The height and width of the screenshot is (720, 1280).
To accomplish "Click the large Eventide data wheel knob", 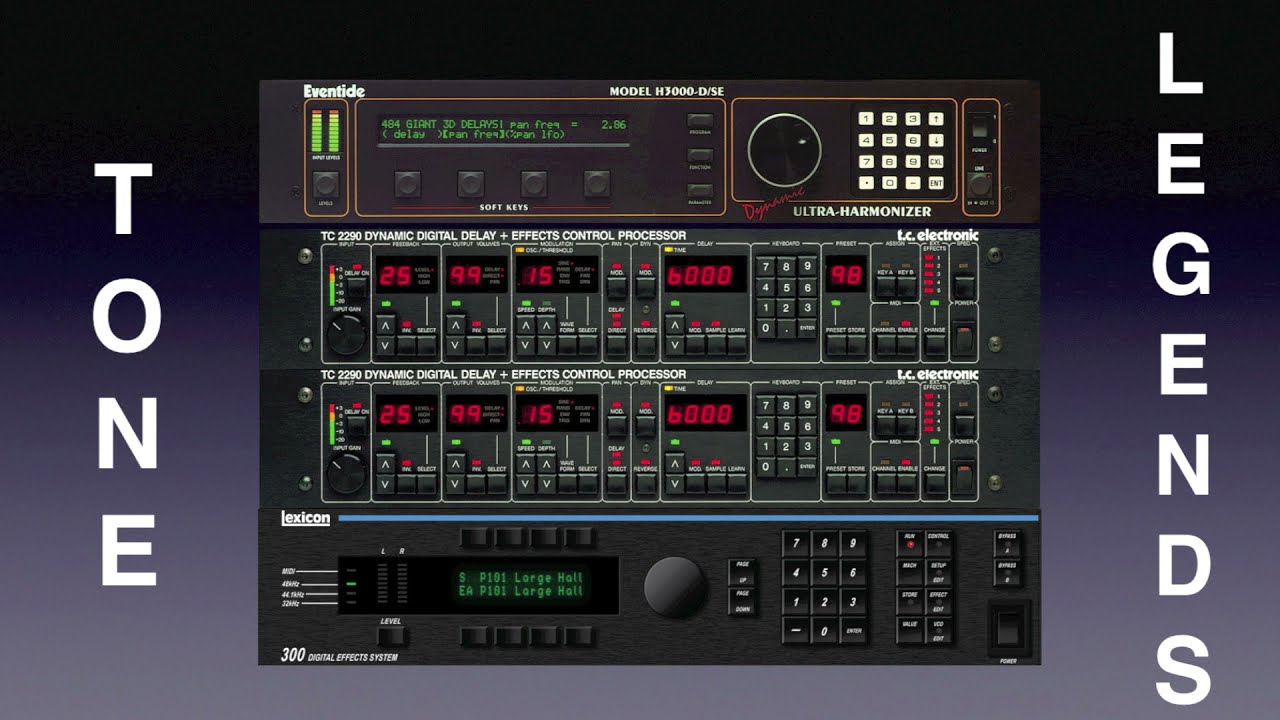I will (785, 149).
